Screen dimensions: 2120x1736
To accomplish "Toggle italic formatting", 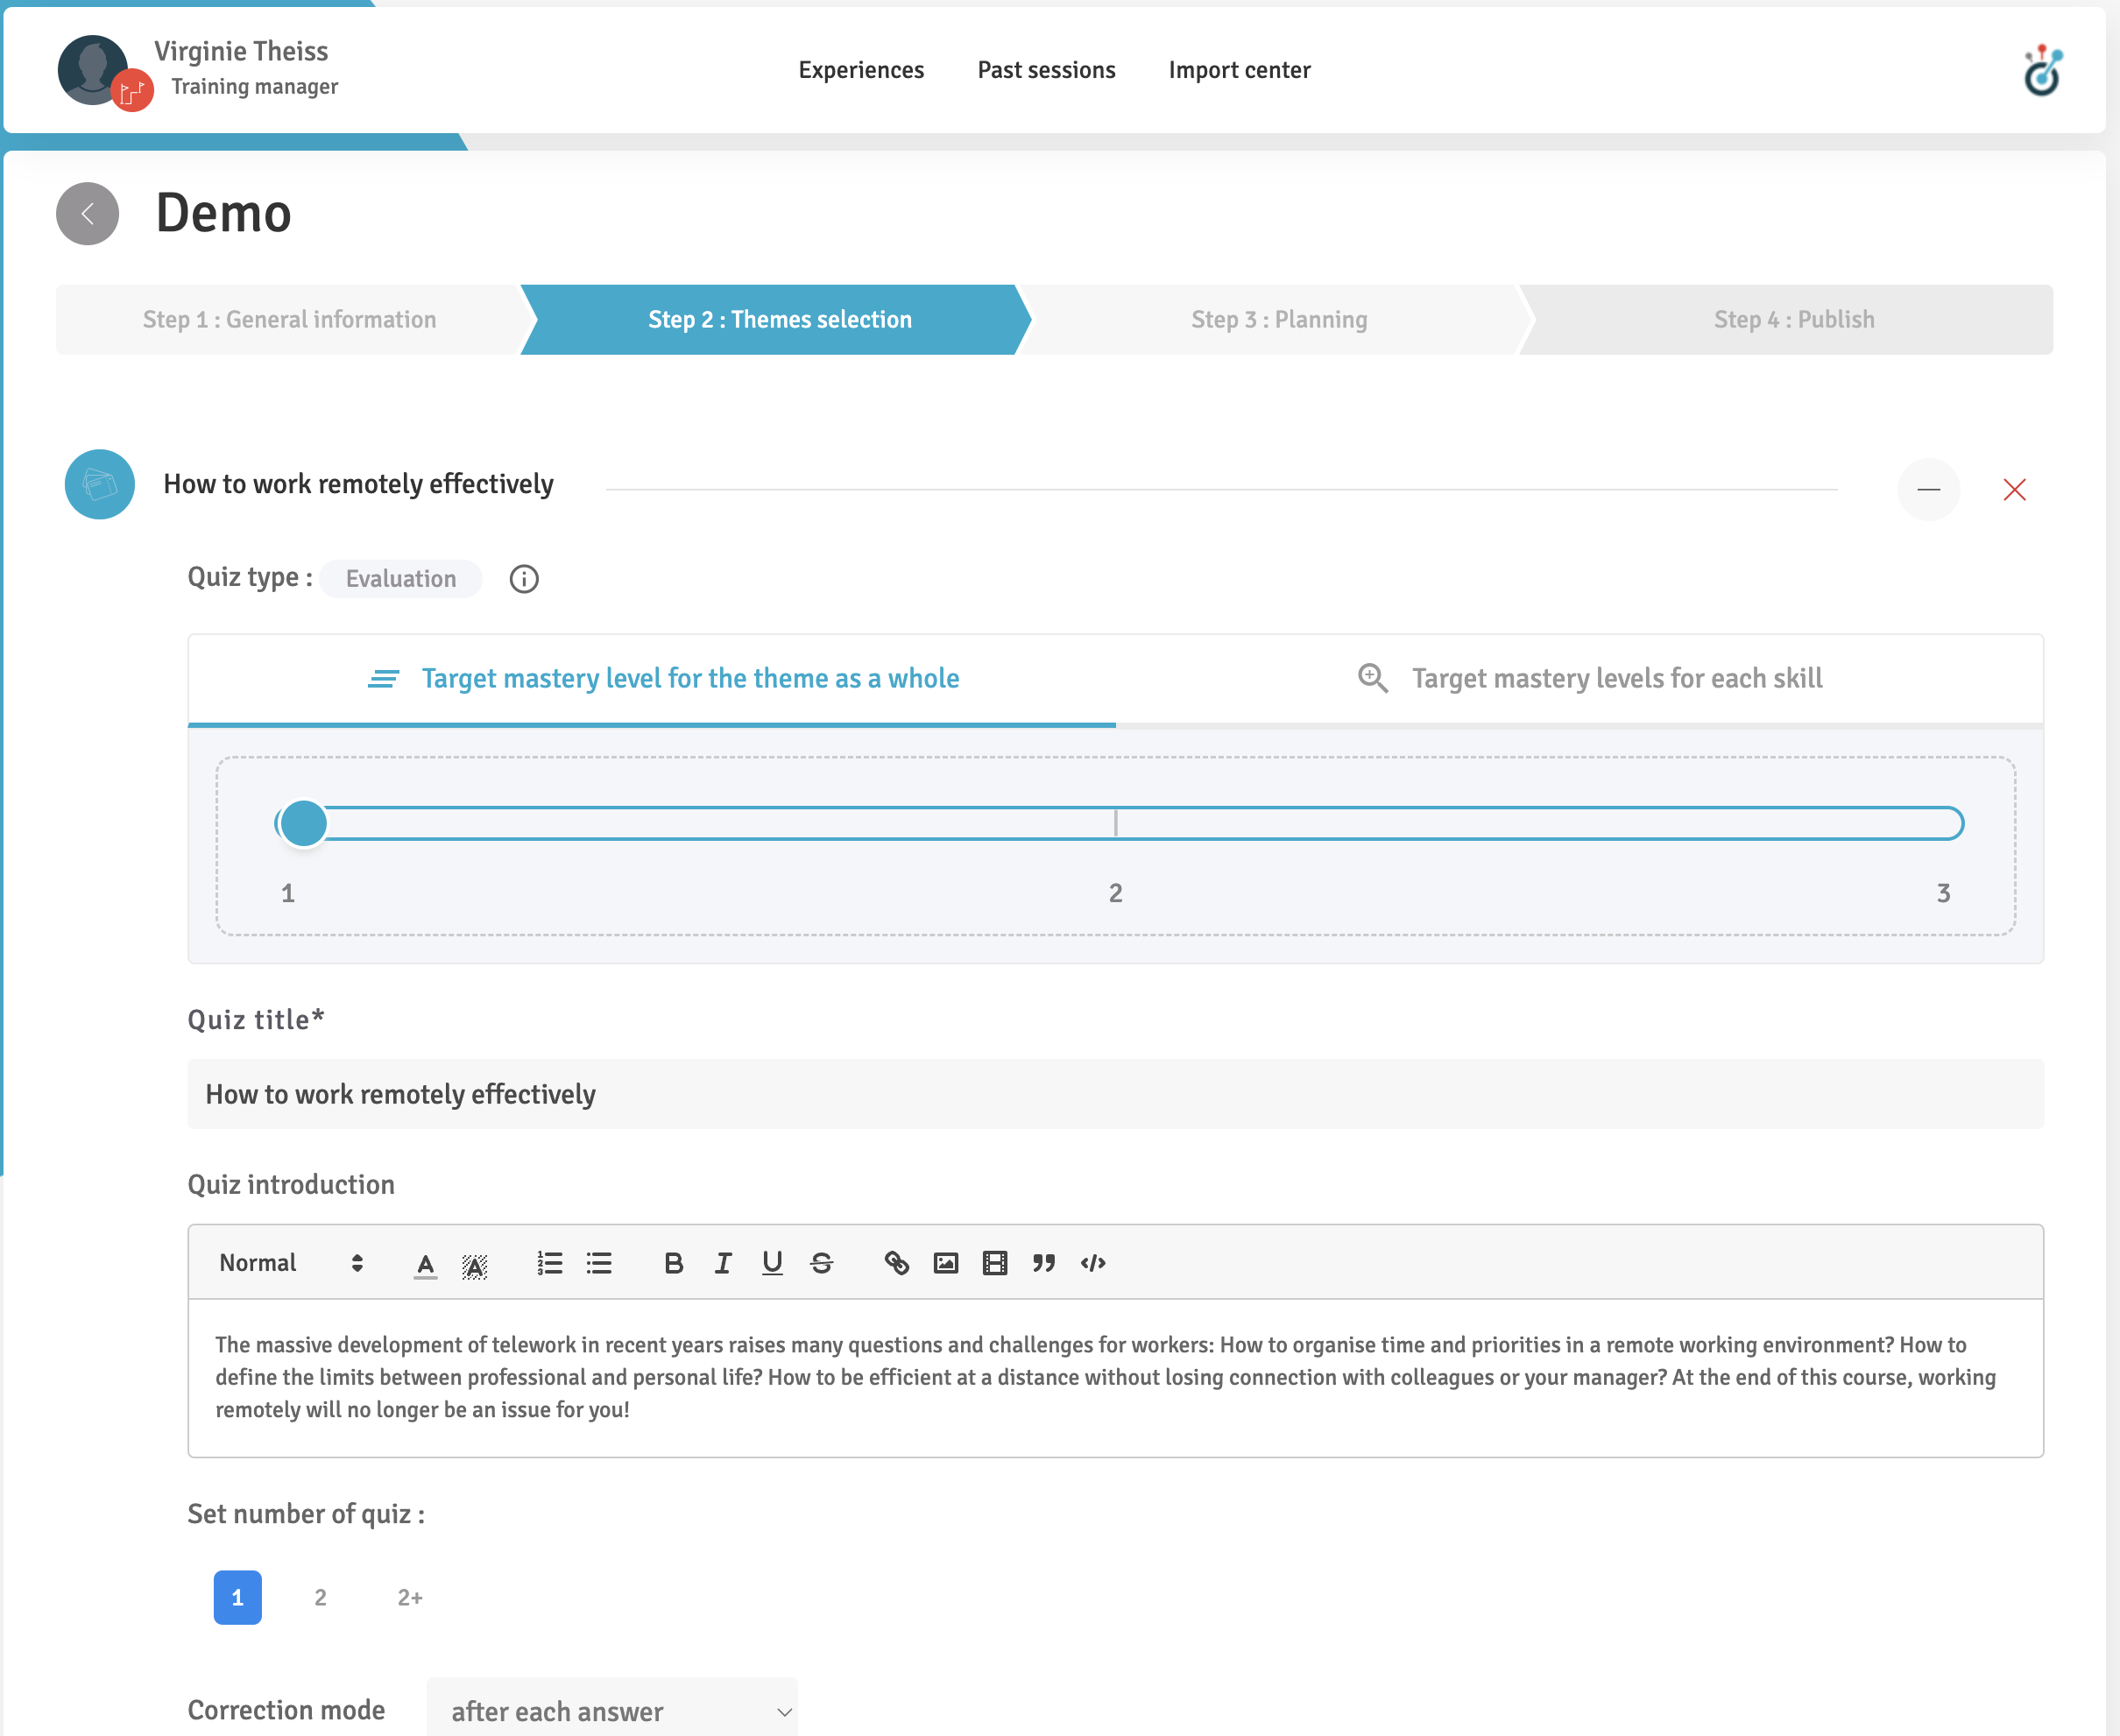I will pyautogui.click(x=723, y=1263).
